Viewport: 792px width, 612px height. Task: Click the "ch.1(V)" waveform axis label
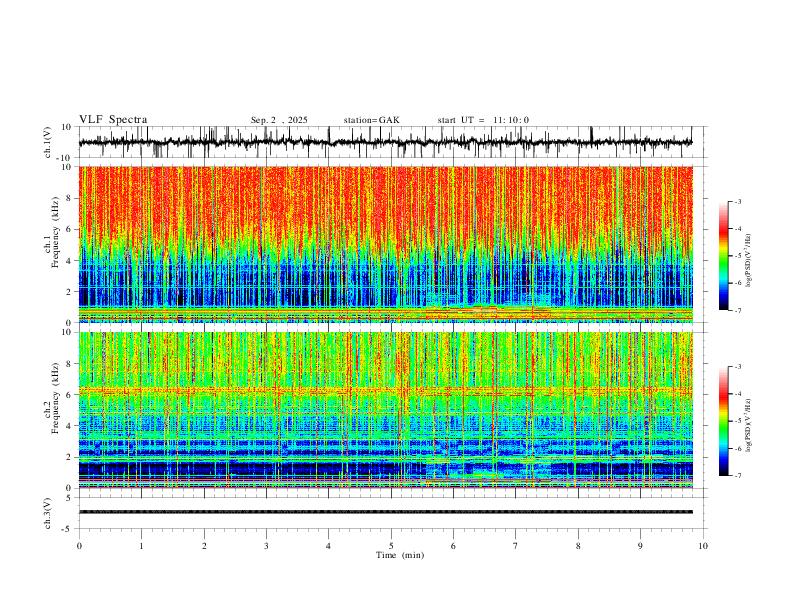(x=48, y=142)
